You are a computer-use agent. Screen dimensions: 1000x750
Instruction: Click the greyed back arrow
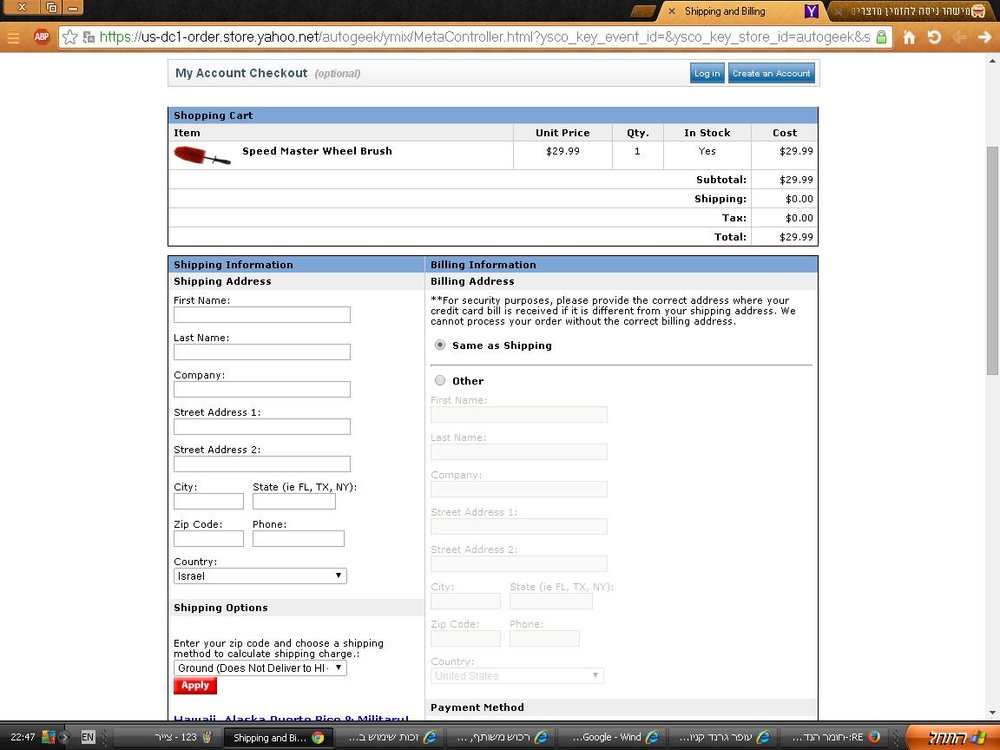tap(959, 37)
